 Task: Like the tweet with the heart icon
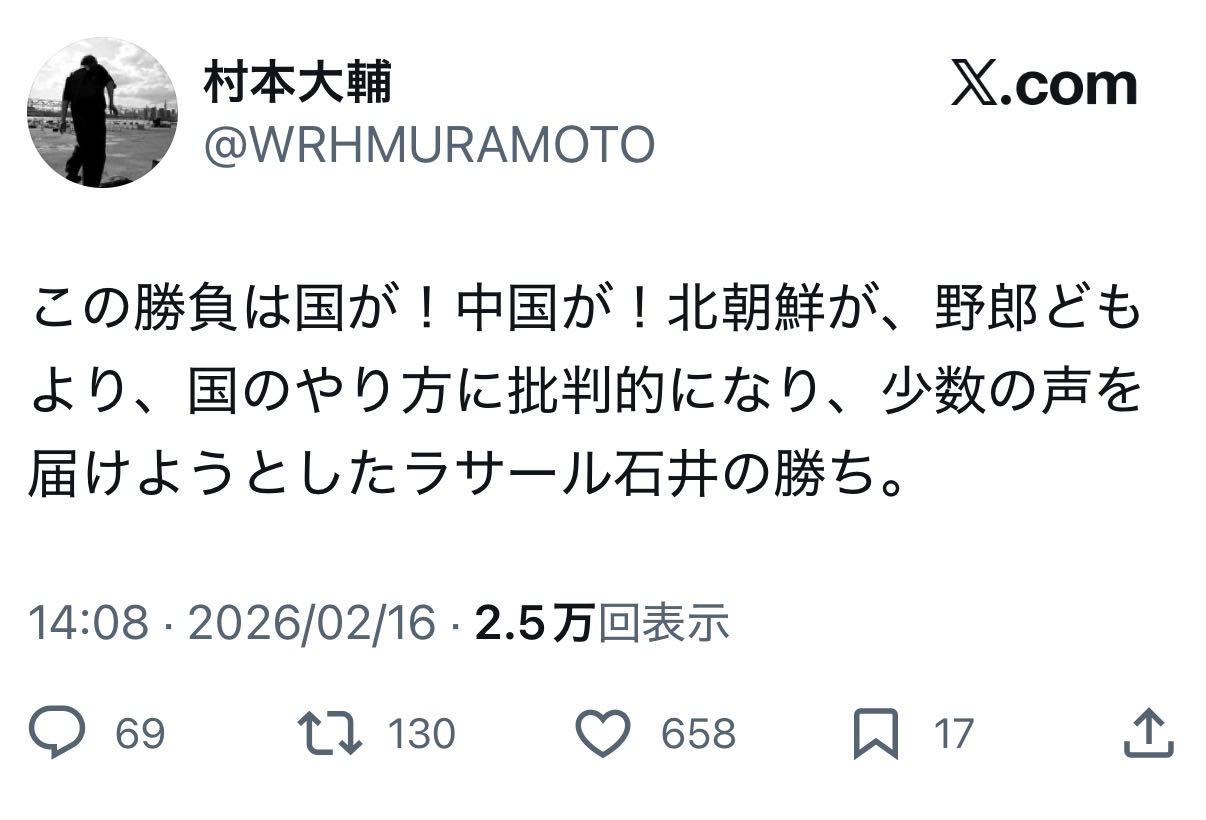[x=605, y=734]
